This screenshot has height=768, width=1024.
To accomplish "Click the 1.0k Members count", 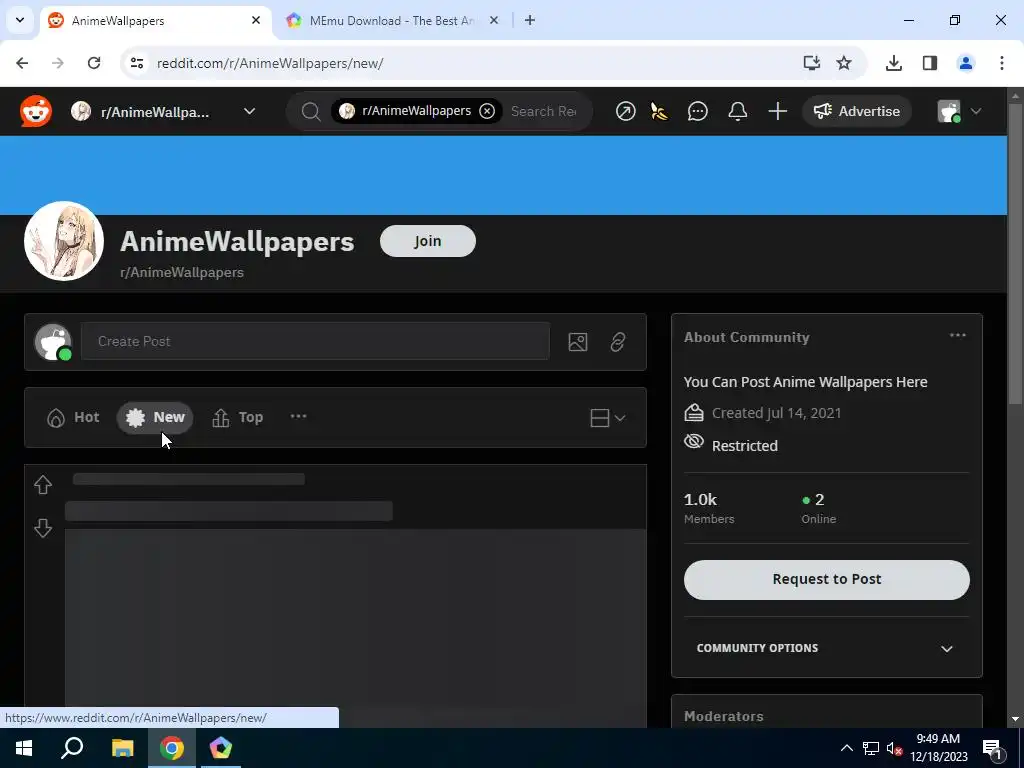I will pos(709,508).
